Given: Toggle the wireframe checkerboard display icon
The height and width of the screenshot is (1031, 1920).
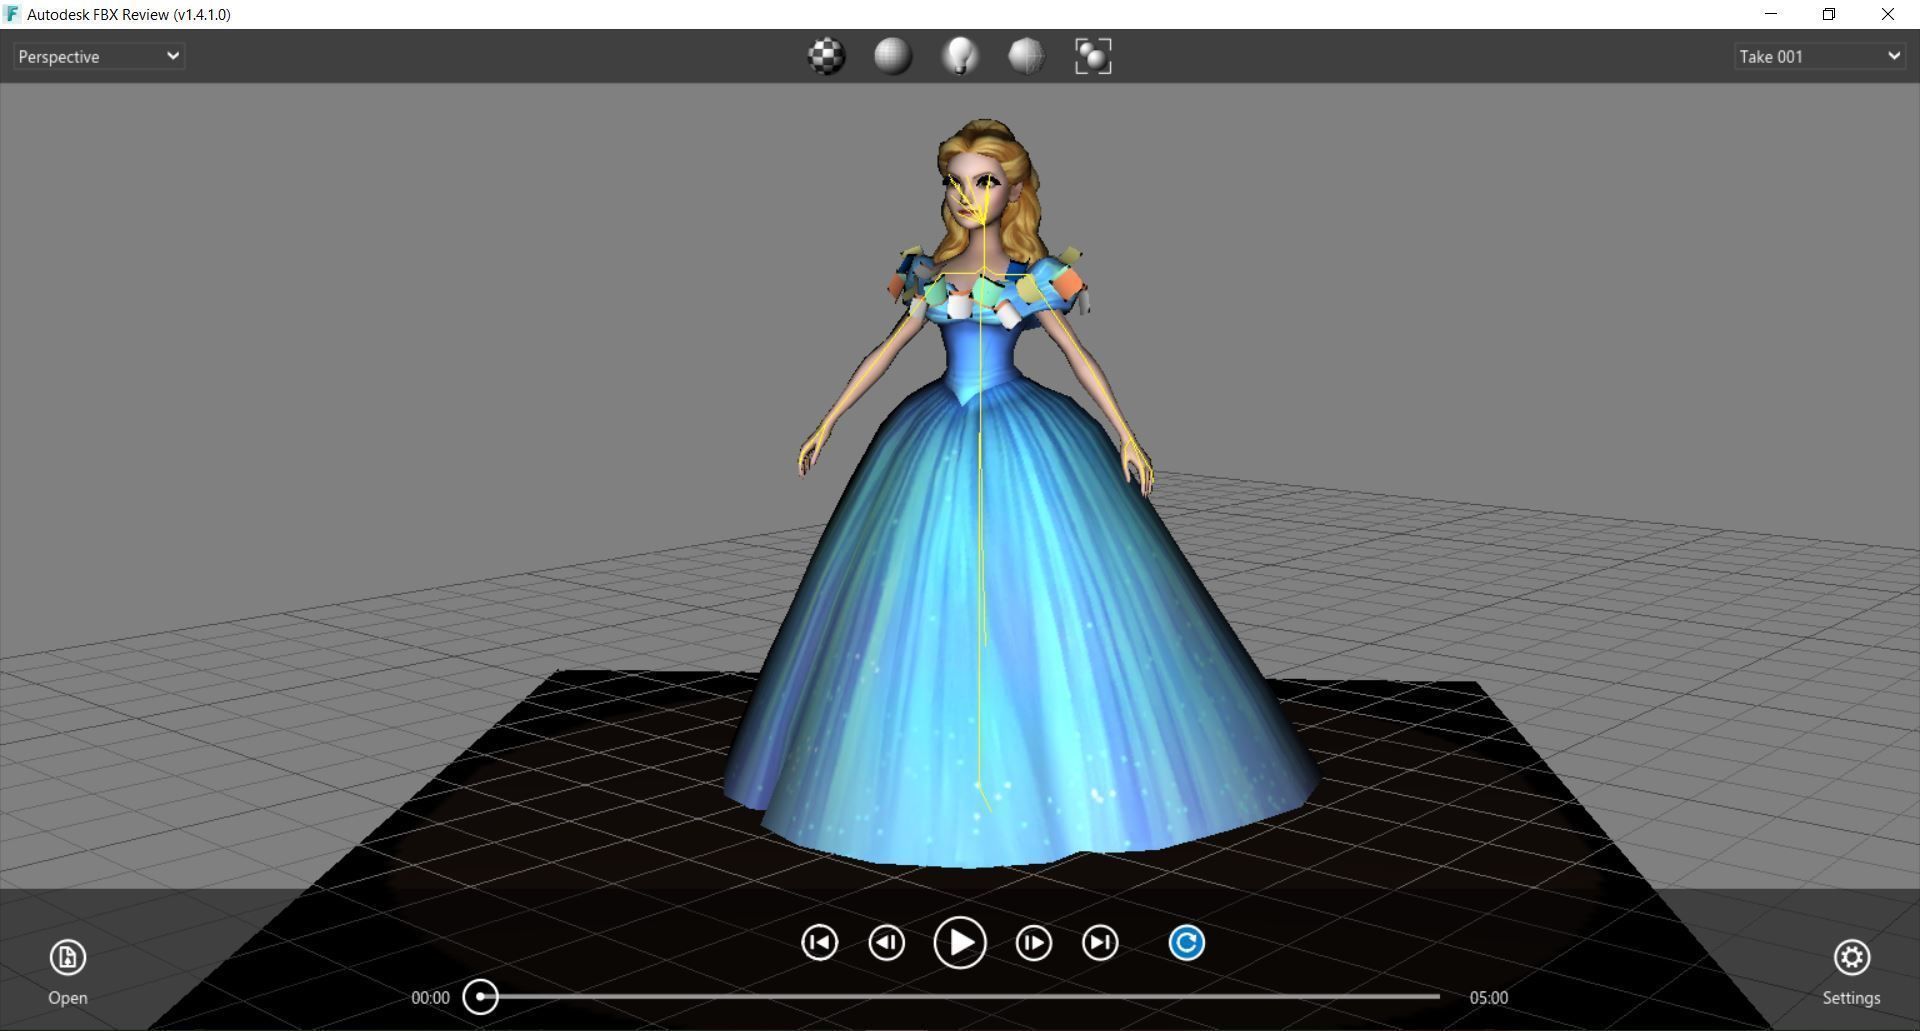Looking at the screenshot, I should 826,56.
